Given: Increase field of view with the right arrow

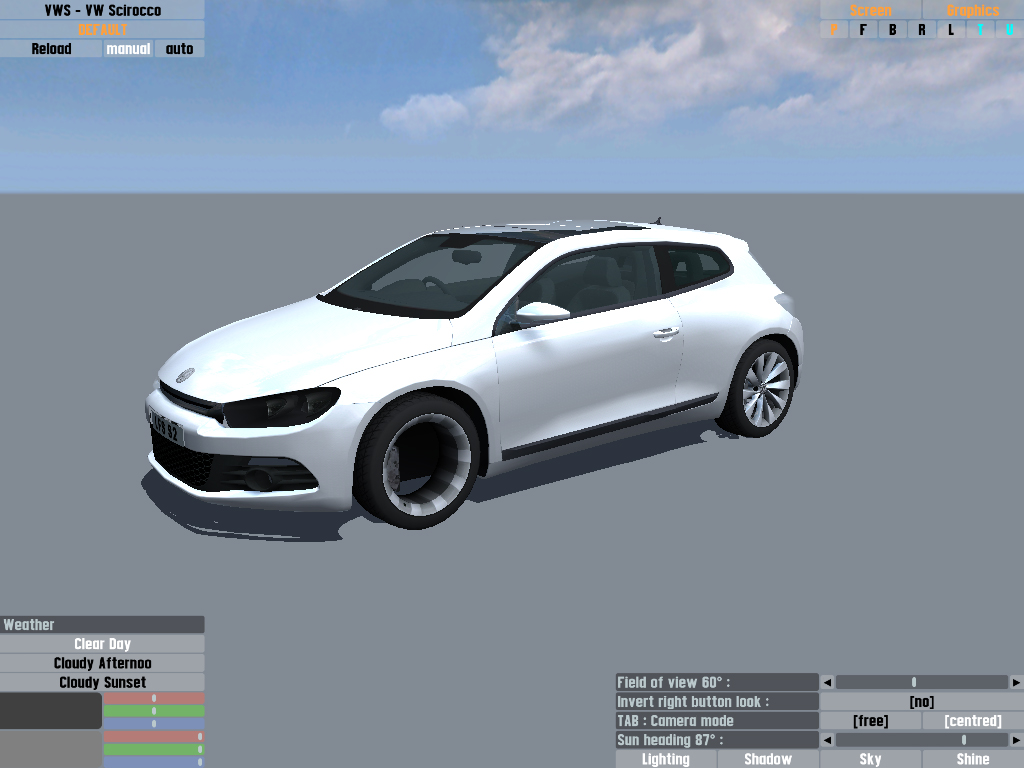Looking at the screenshot, I should click(1016, 682).
